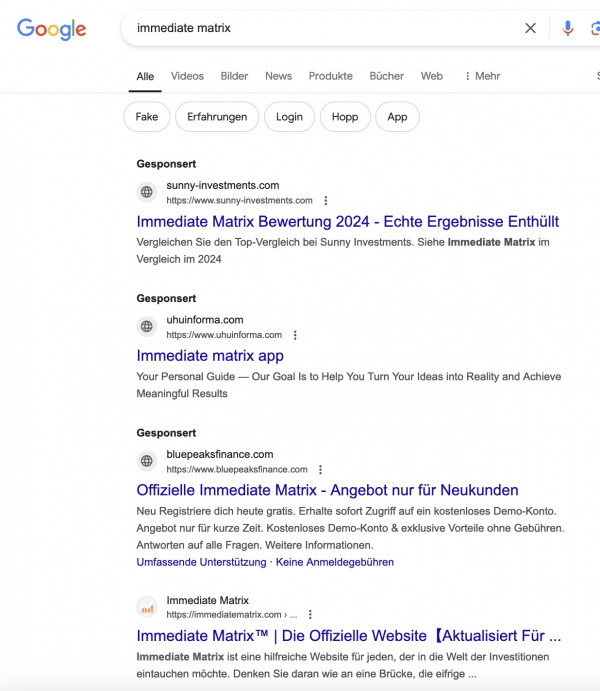Open Immediate Matrix Bewertung 2024 result

(348, 221)
